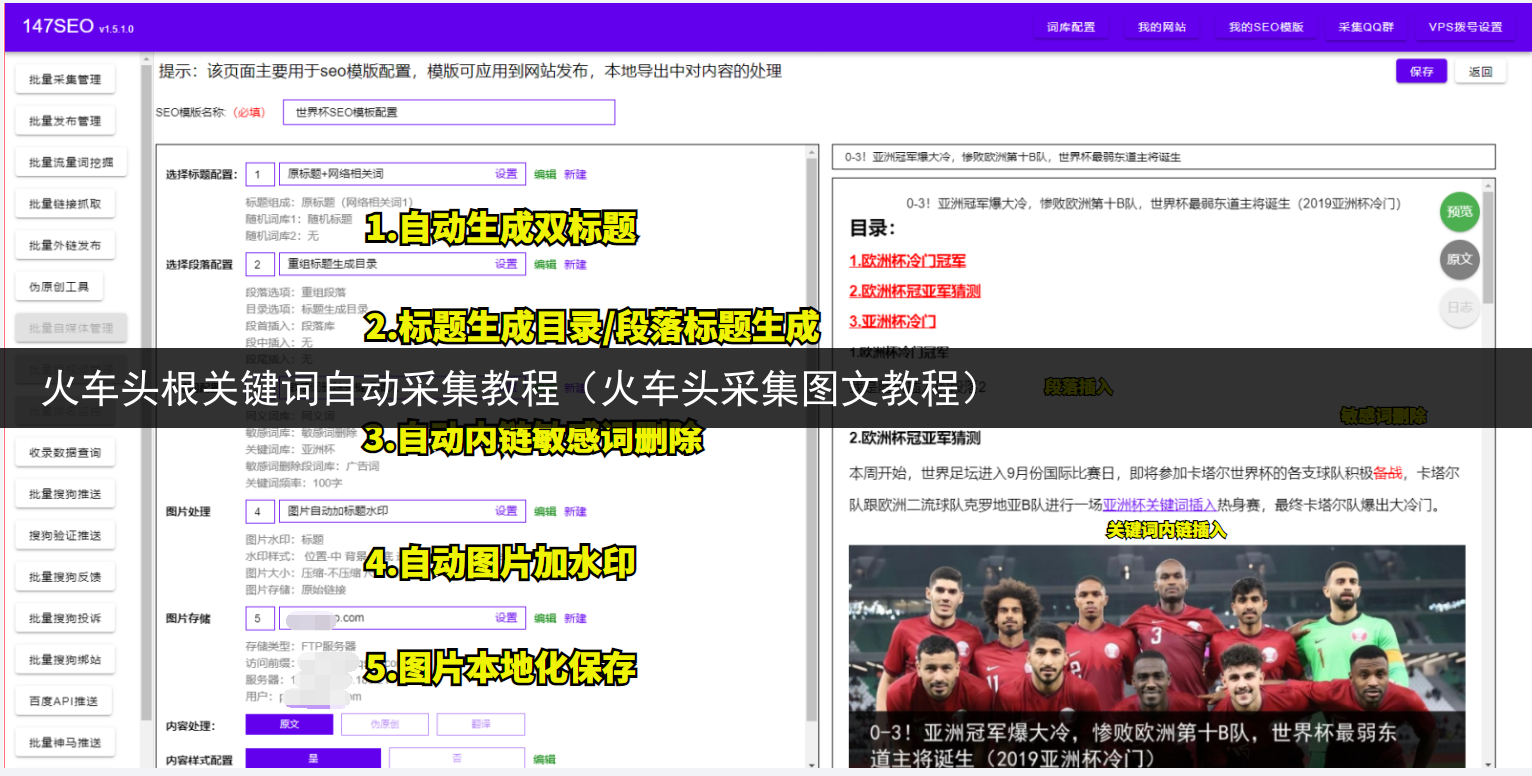Click 编辑 next to 图片存储
Viewport: 1532px width, 776px height.
point(545,618)
